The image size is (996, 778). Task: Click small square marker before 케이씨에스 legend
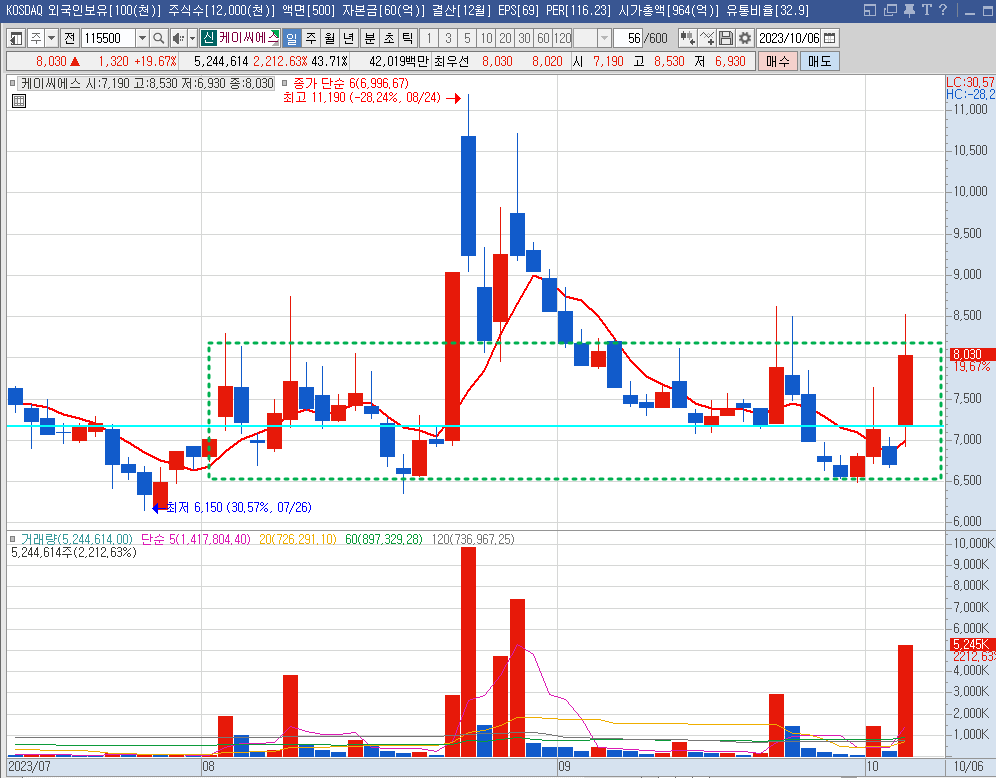[13, 83]
